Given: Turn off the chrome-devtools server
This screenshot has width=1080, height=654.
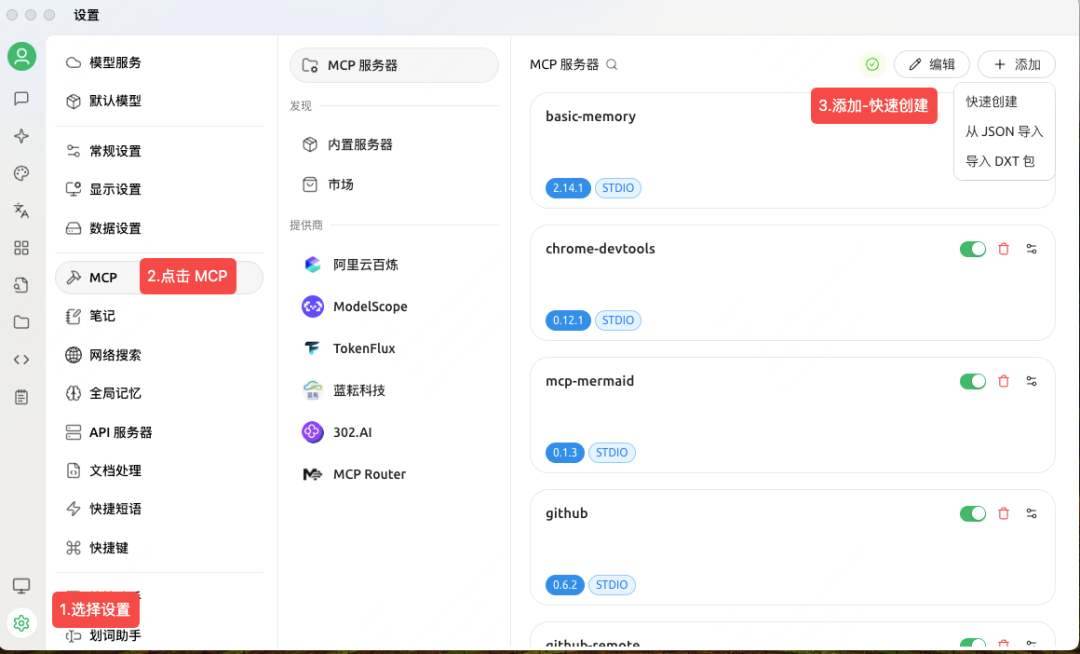Looking at the screenshot, I should (x=972, y=248).
